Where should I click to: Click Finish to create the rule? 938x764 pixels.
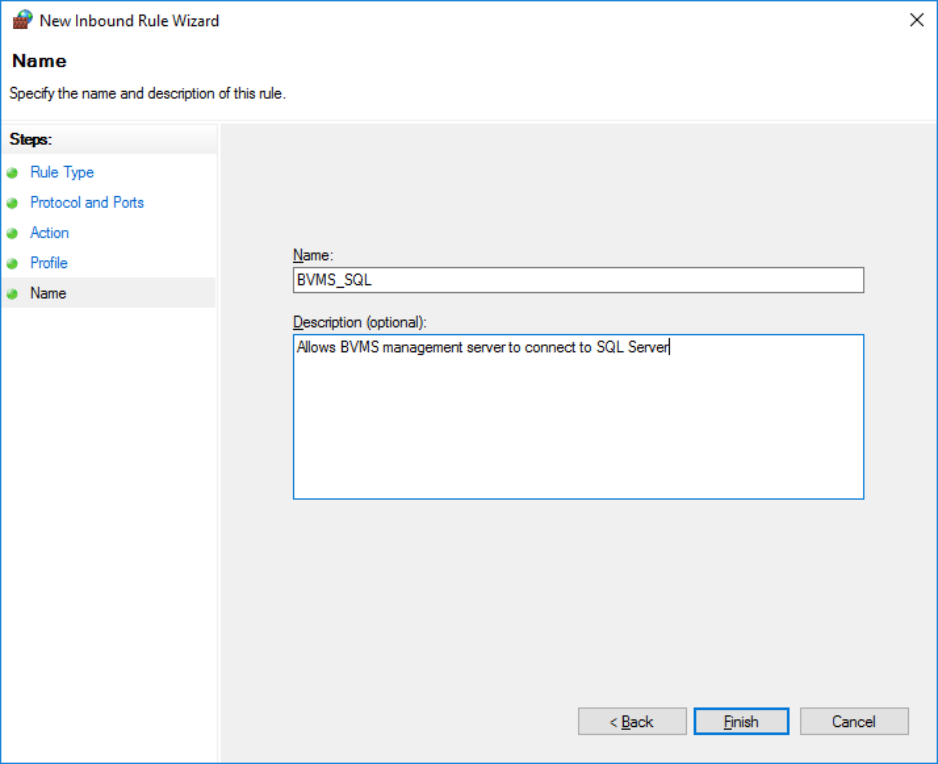coord(741,721)
